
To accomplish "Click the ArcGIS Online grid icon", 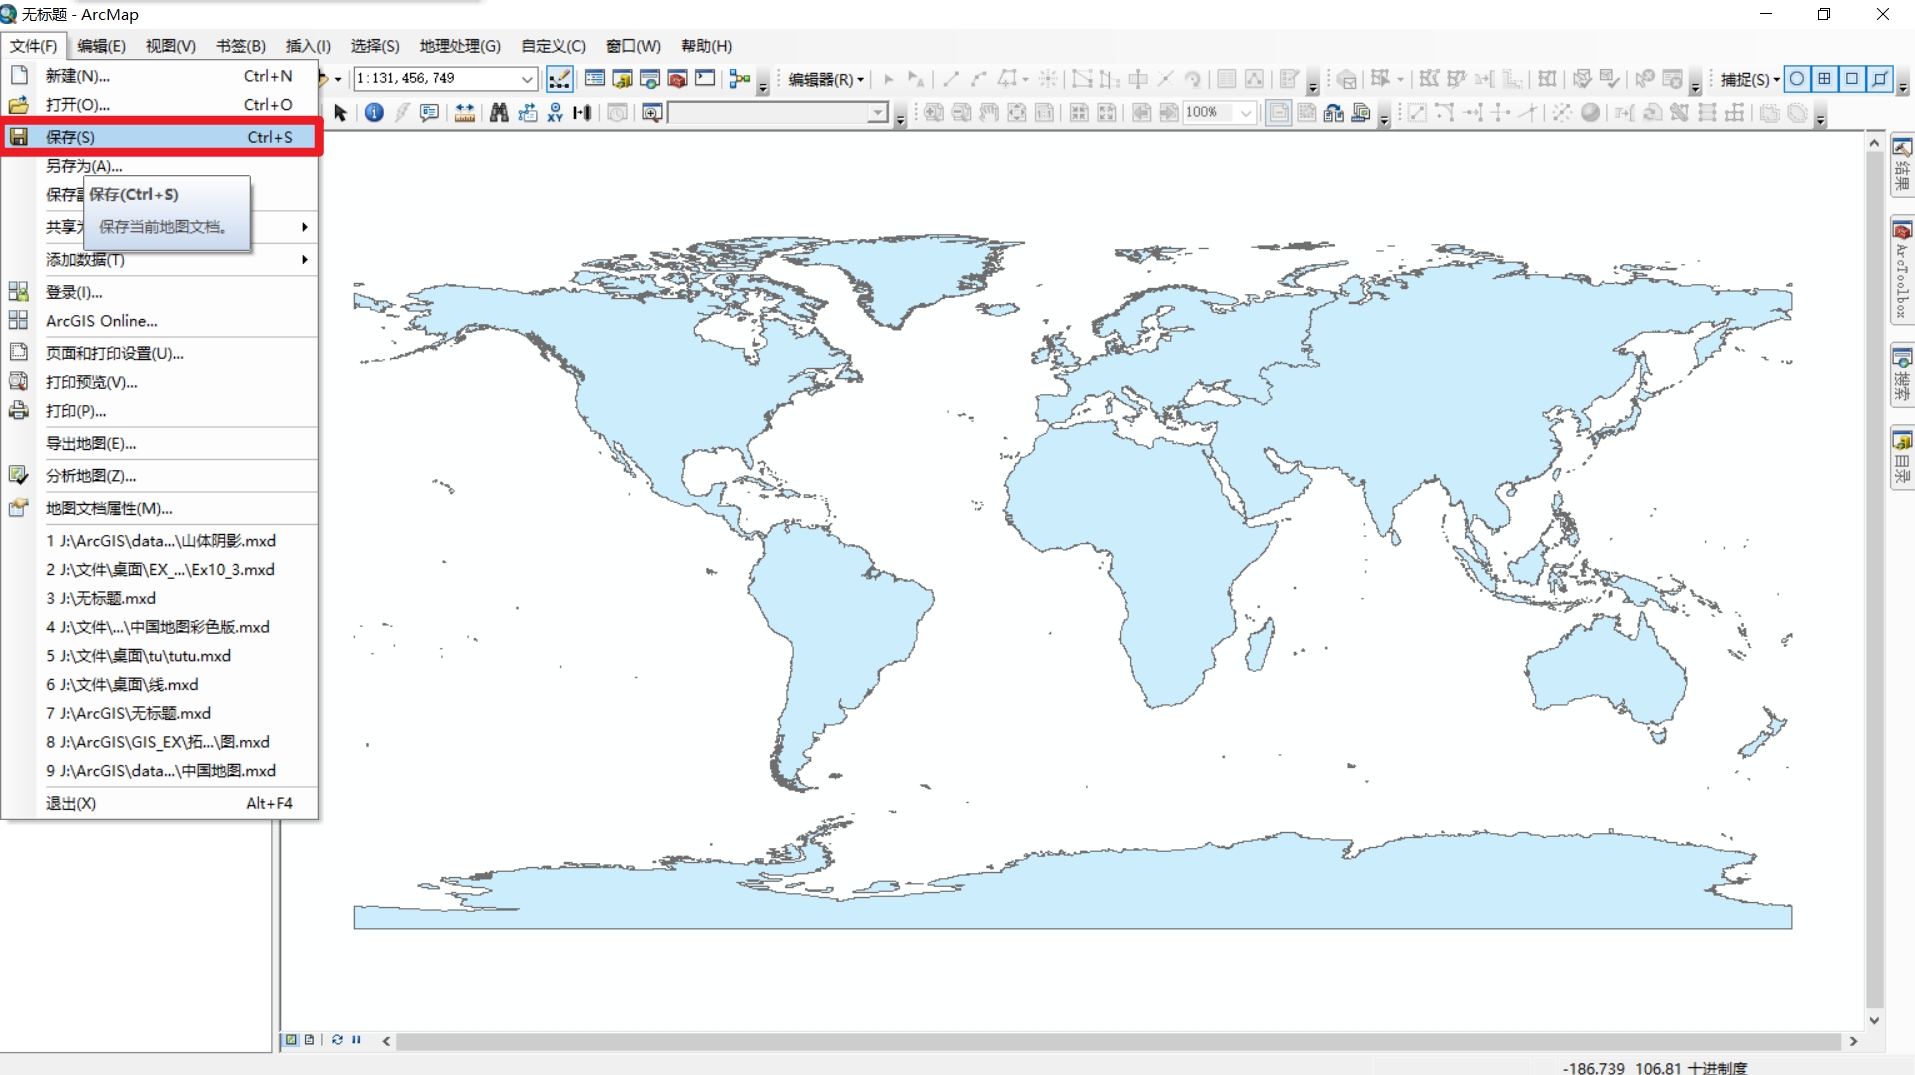I will click(x=18, y=320).
